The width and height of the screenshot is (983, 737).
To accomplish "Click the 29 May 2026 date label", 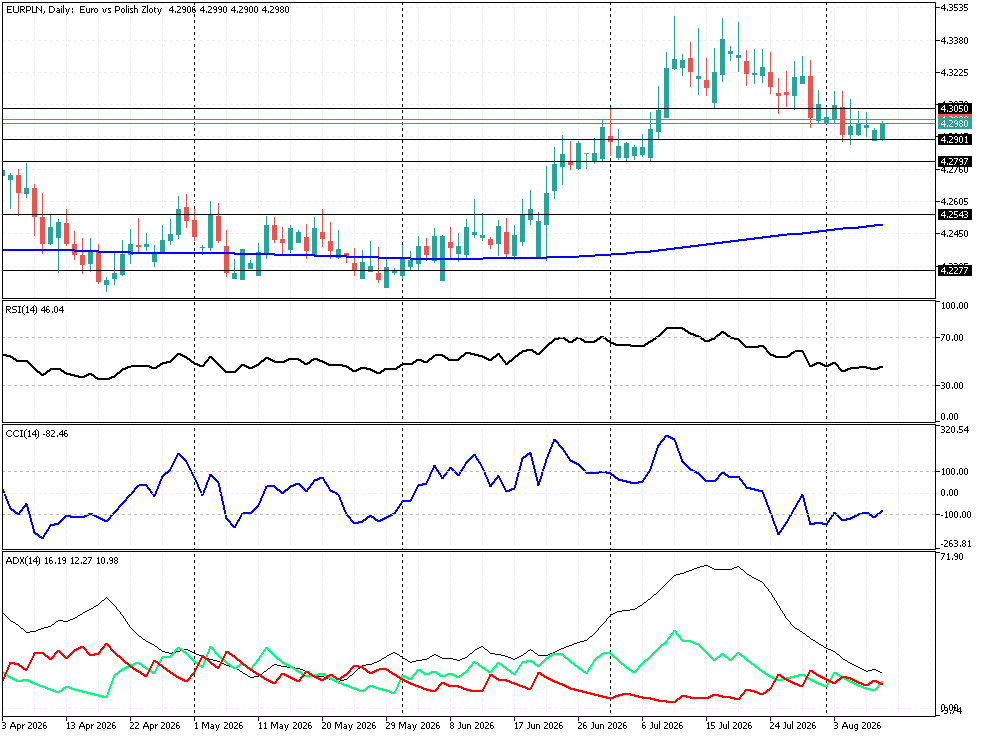I will [x=413, y=726].
